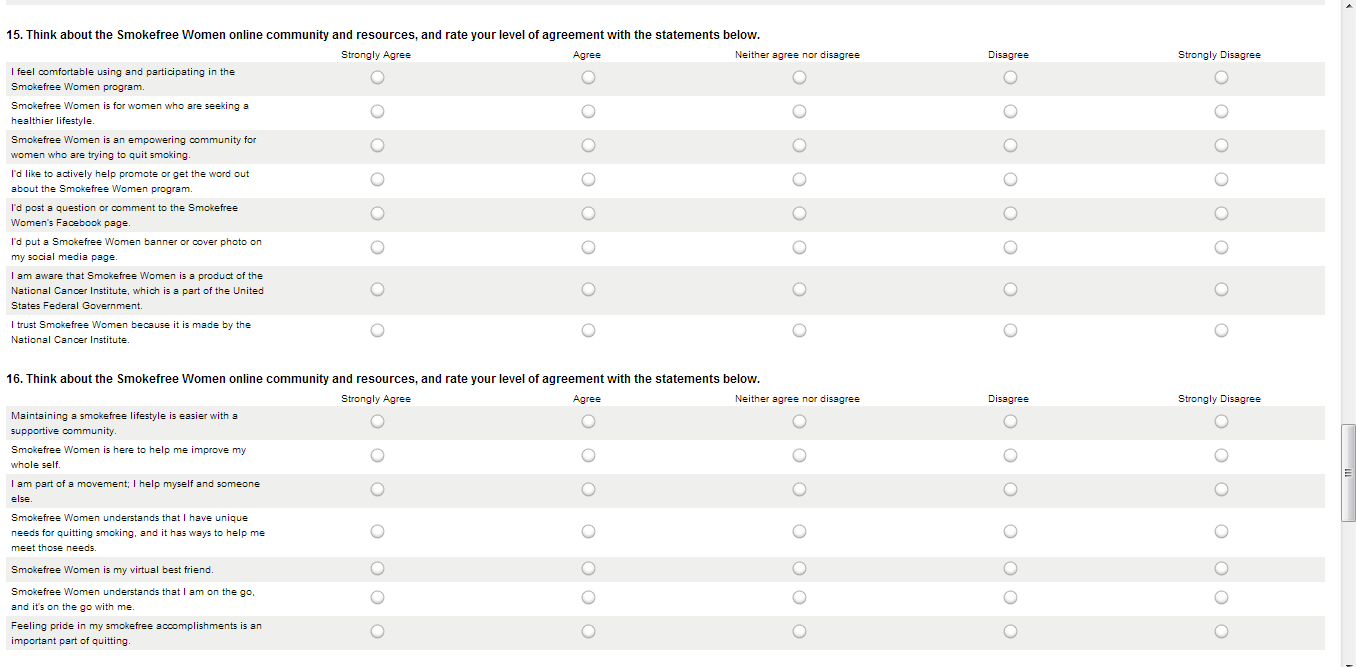Mark Agree for seeking a healthier lifestyle

click(x=588, y=112)
